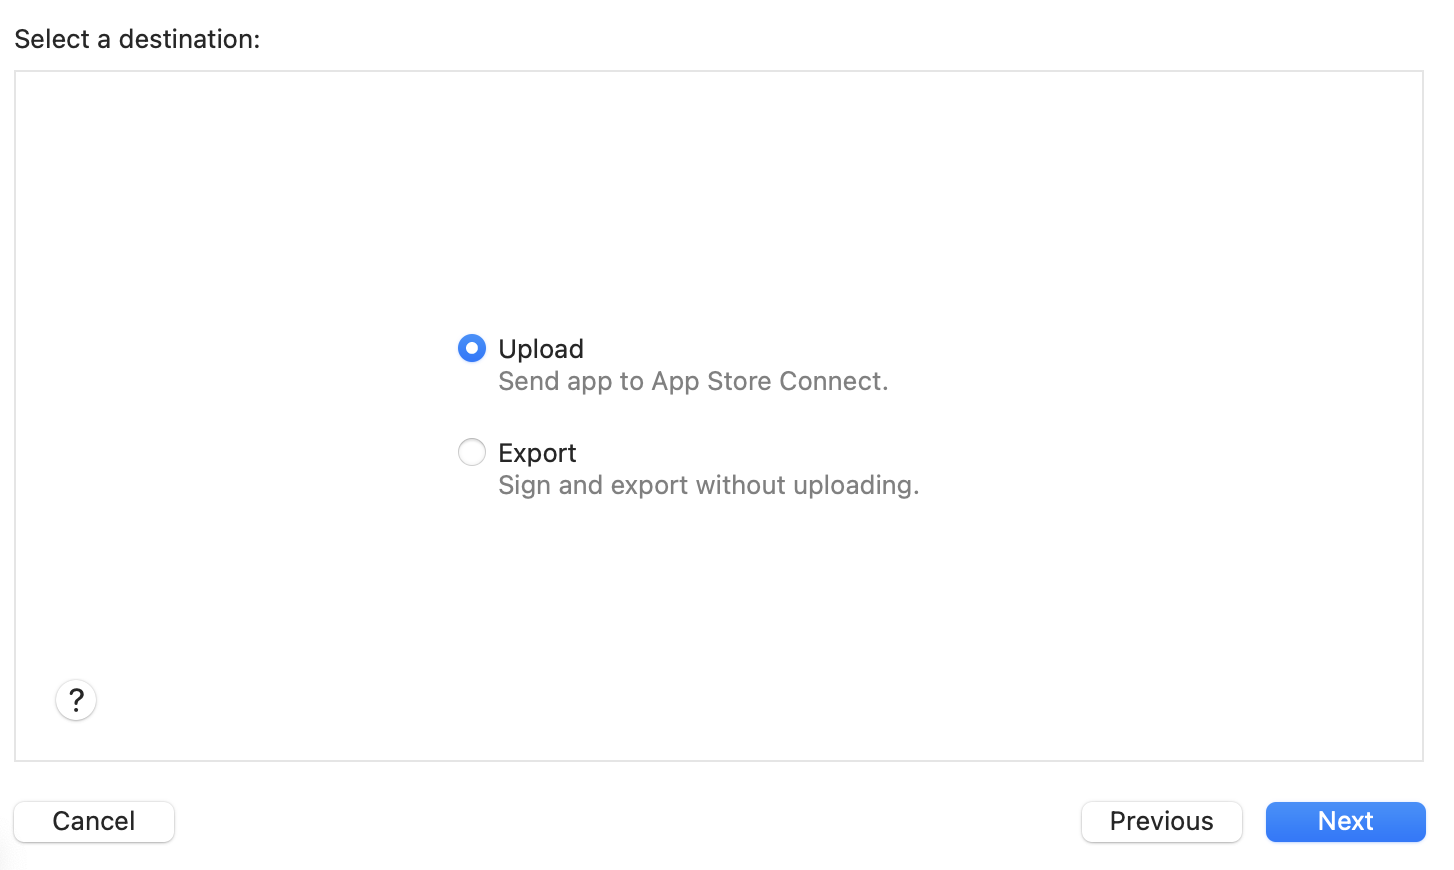The height and width of the screenshot is (870, 1454).
Task: Confirm Upload destination and continue
Action: [x=1345, y=821]
